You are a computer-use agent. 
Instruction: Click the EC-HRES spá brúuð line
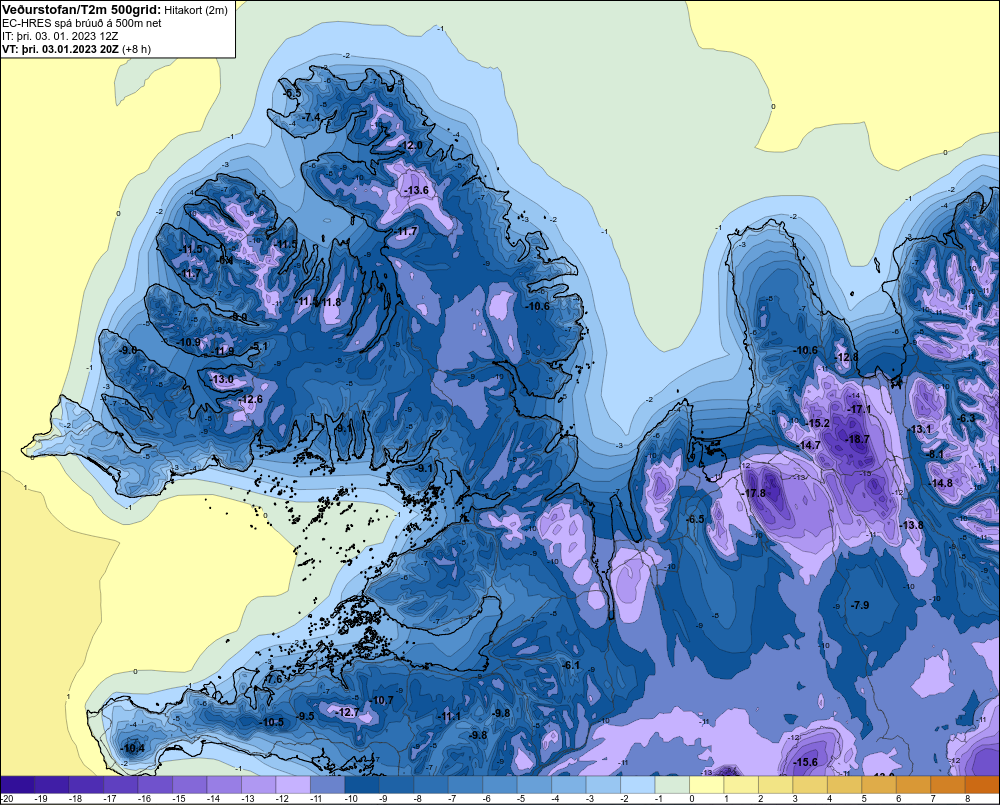tap(82, 24)
